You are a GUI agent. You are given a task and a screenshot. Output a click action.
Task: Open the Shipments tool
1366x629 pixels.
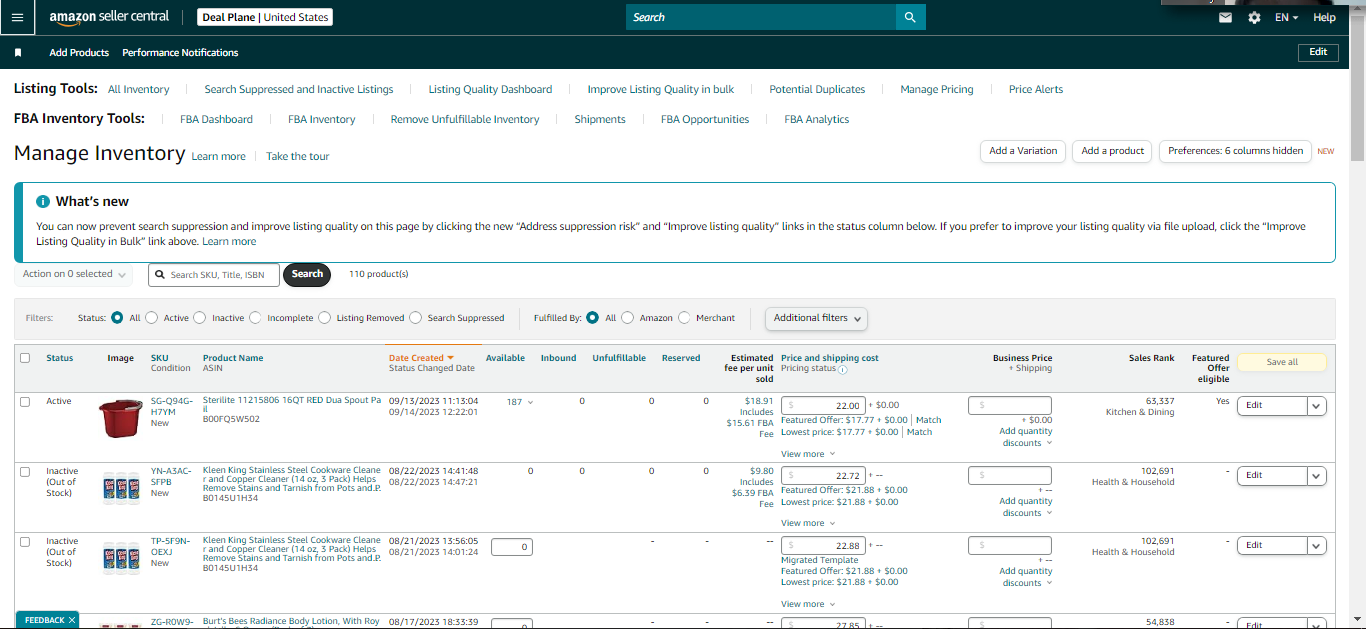[600, 119]
